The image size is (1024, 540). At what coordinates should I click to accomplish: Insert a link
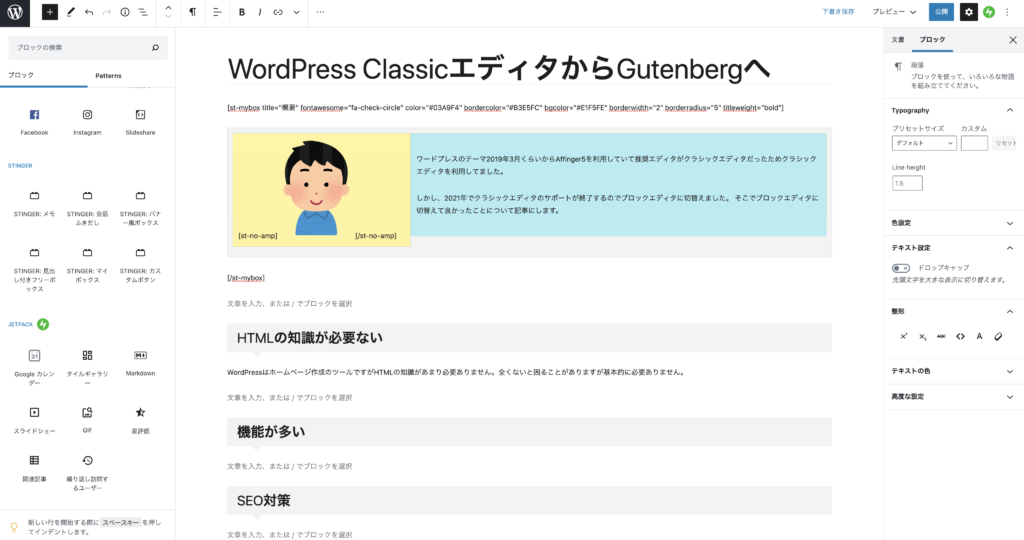pos(278,12)
